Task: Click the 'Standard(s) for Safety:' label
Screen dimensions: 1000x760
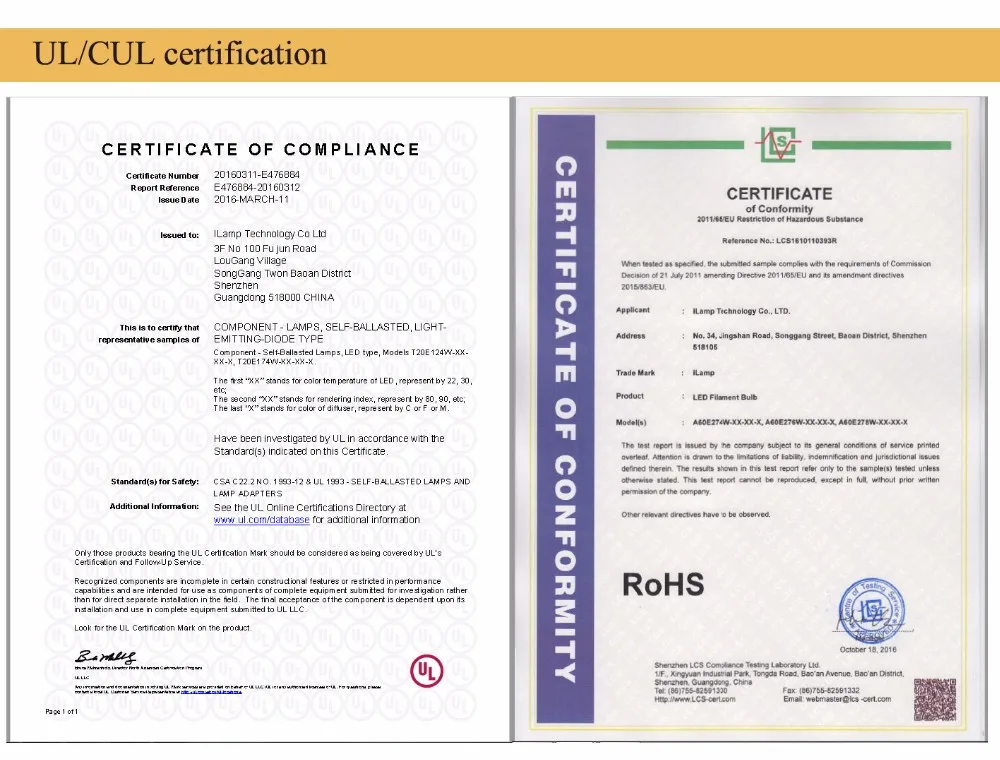Action: pyautogui.click(x=155, y=481)
